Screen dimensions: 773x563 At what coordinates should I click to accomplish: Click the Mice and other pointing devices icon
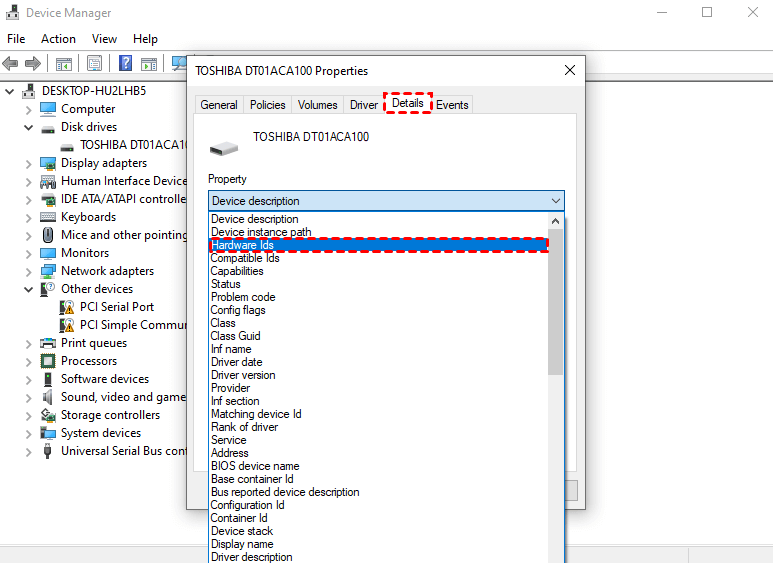coord(48,235)
